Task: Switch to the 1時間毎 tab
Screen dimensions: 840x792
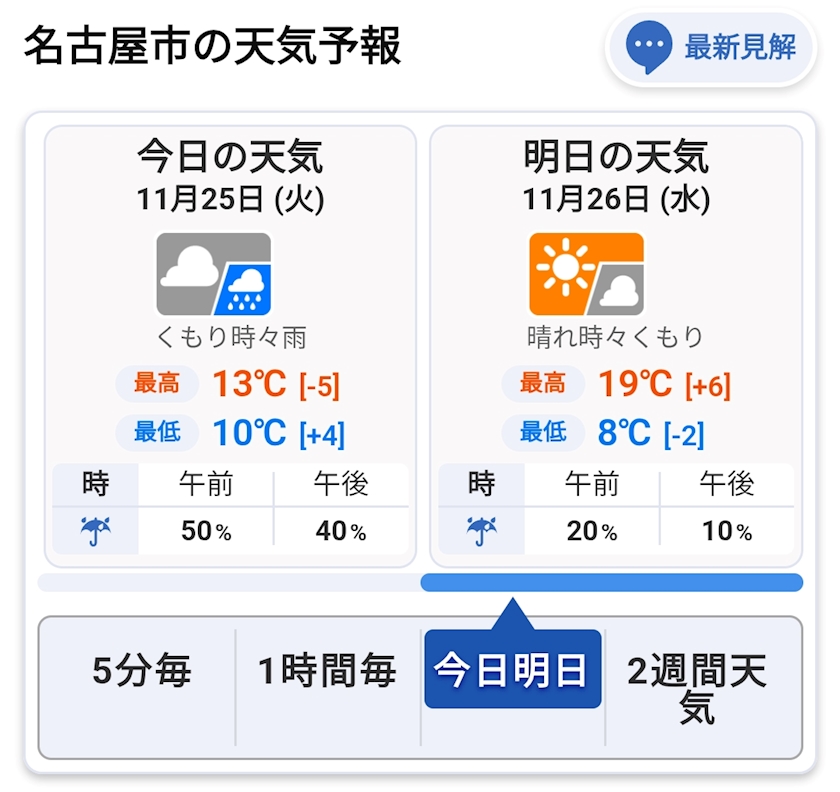Action: tap(328, 671)
